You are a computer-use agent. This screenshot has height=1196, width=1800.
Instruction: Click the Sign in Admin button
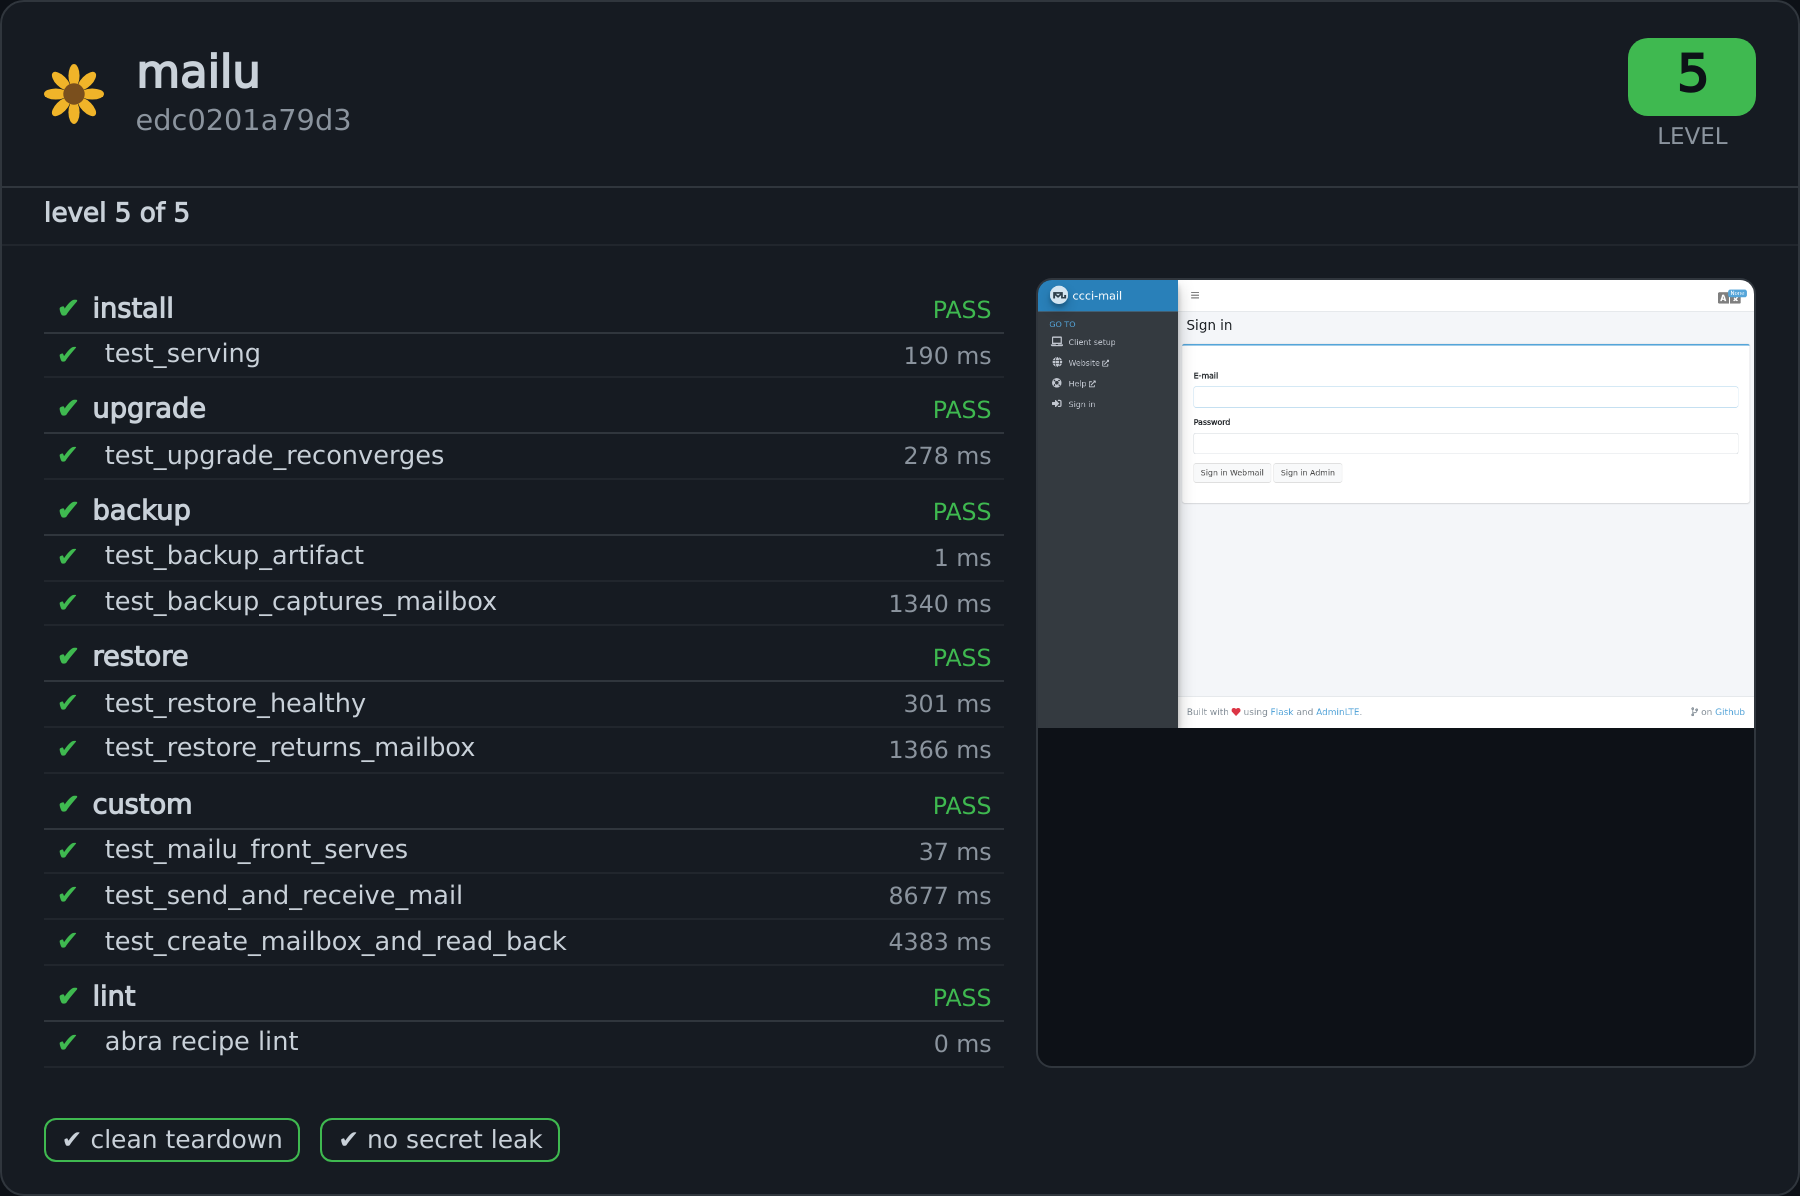tap(1308, 473)
